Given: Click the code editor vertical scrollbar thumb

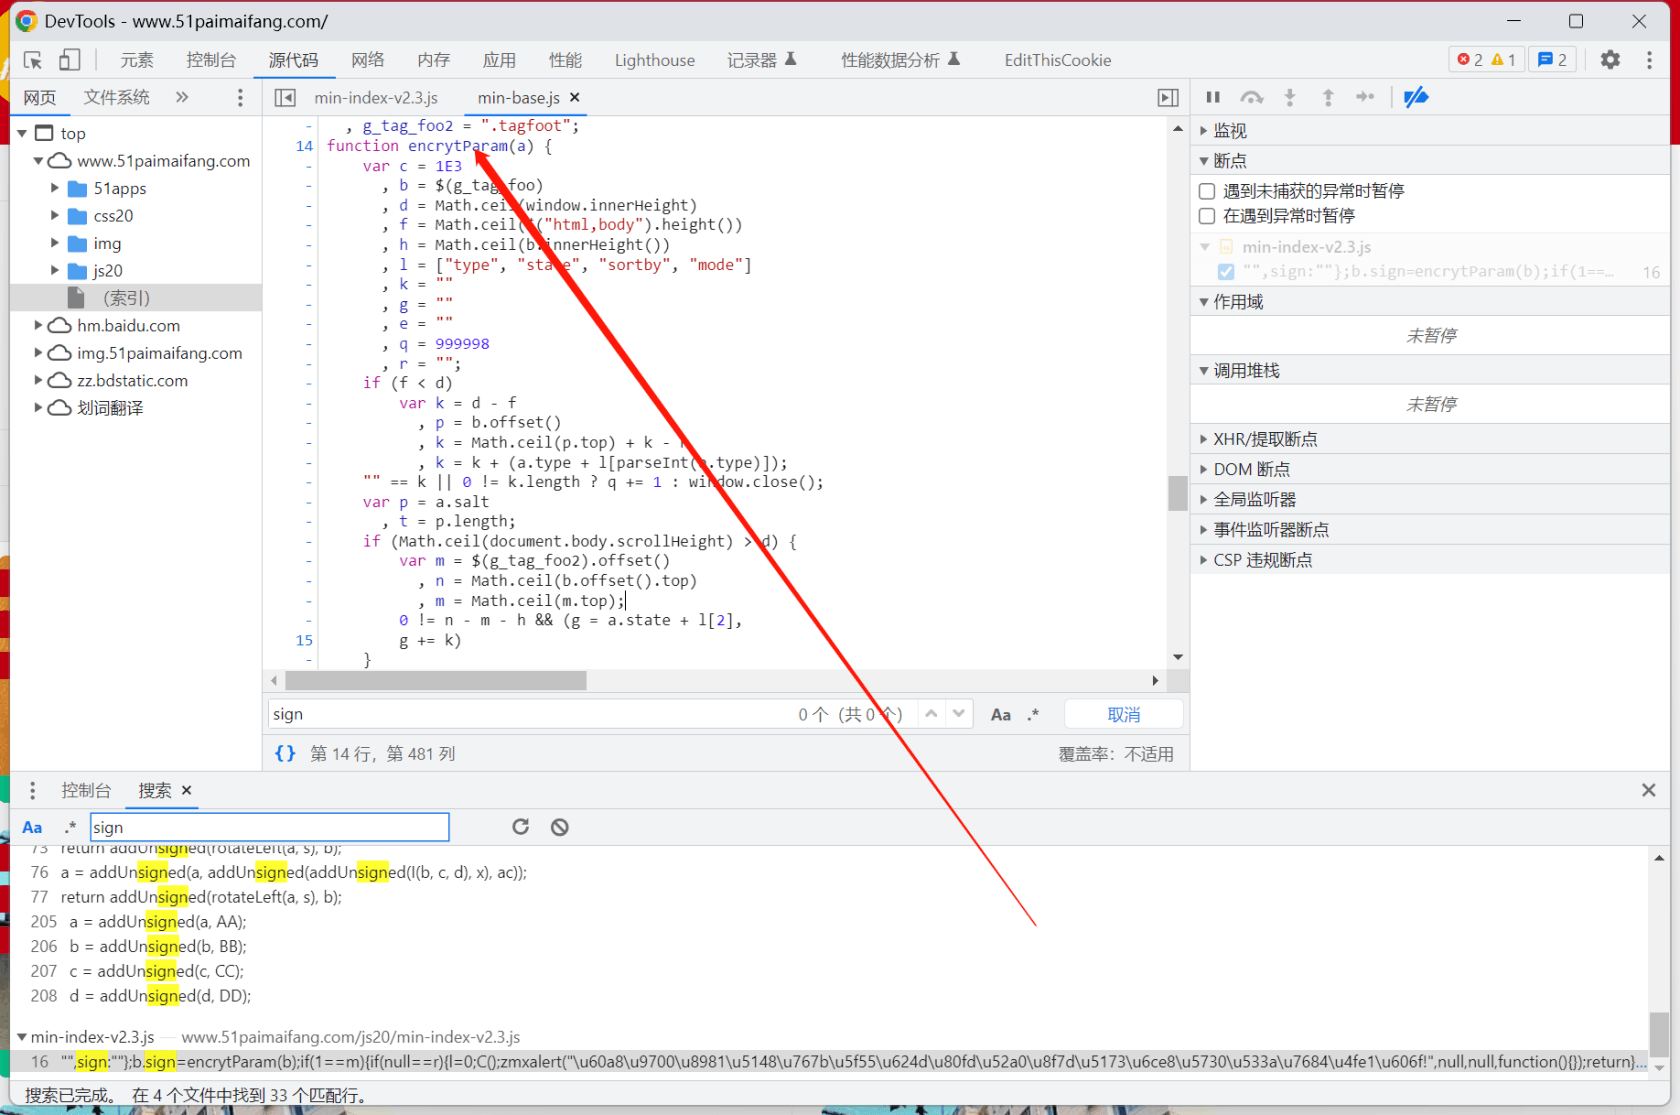Looking at the screenshot, I should coord(1178,493).
